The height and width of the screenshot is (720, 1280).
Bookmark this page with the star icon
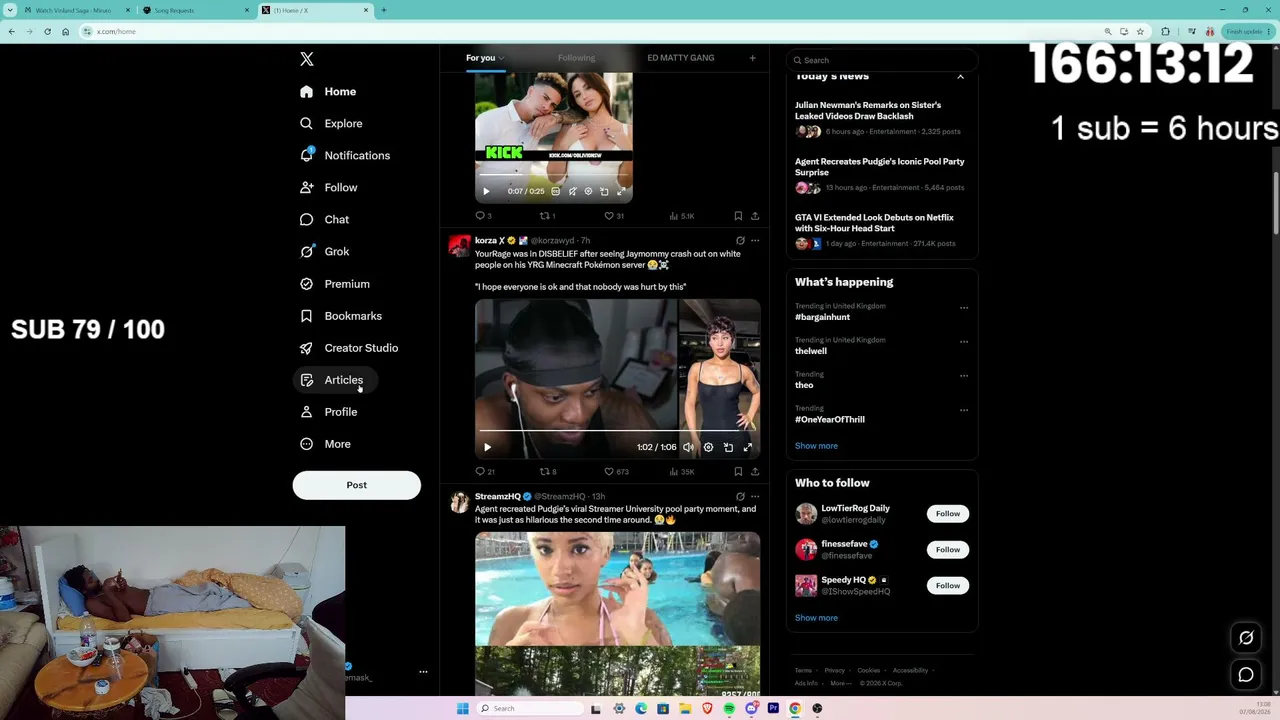click(x=1140, y=31)
